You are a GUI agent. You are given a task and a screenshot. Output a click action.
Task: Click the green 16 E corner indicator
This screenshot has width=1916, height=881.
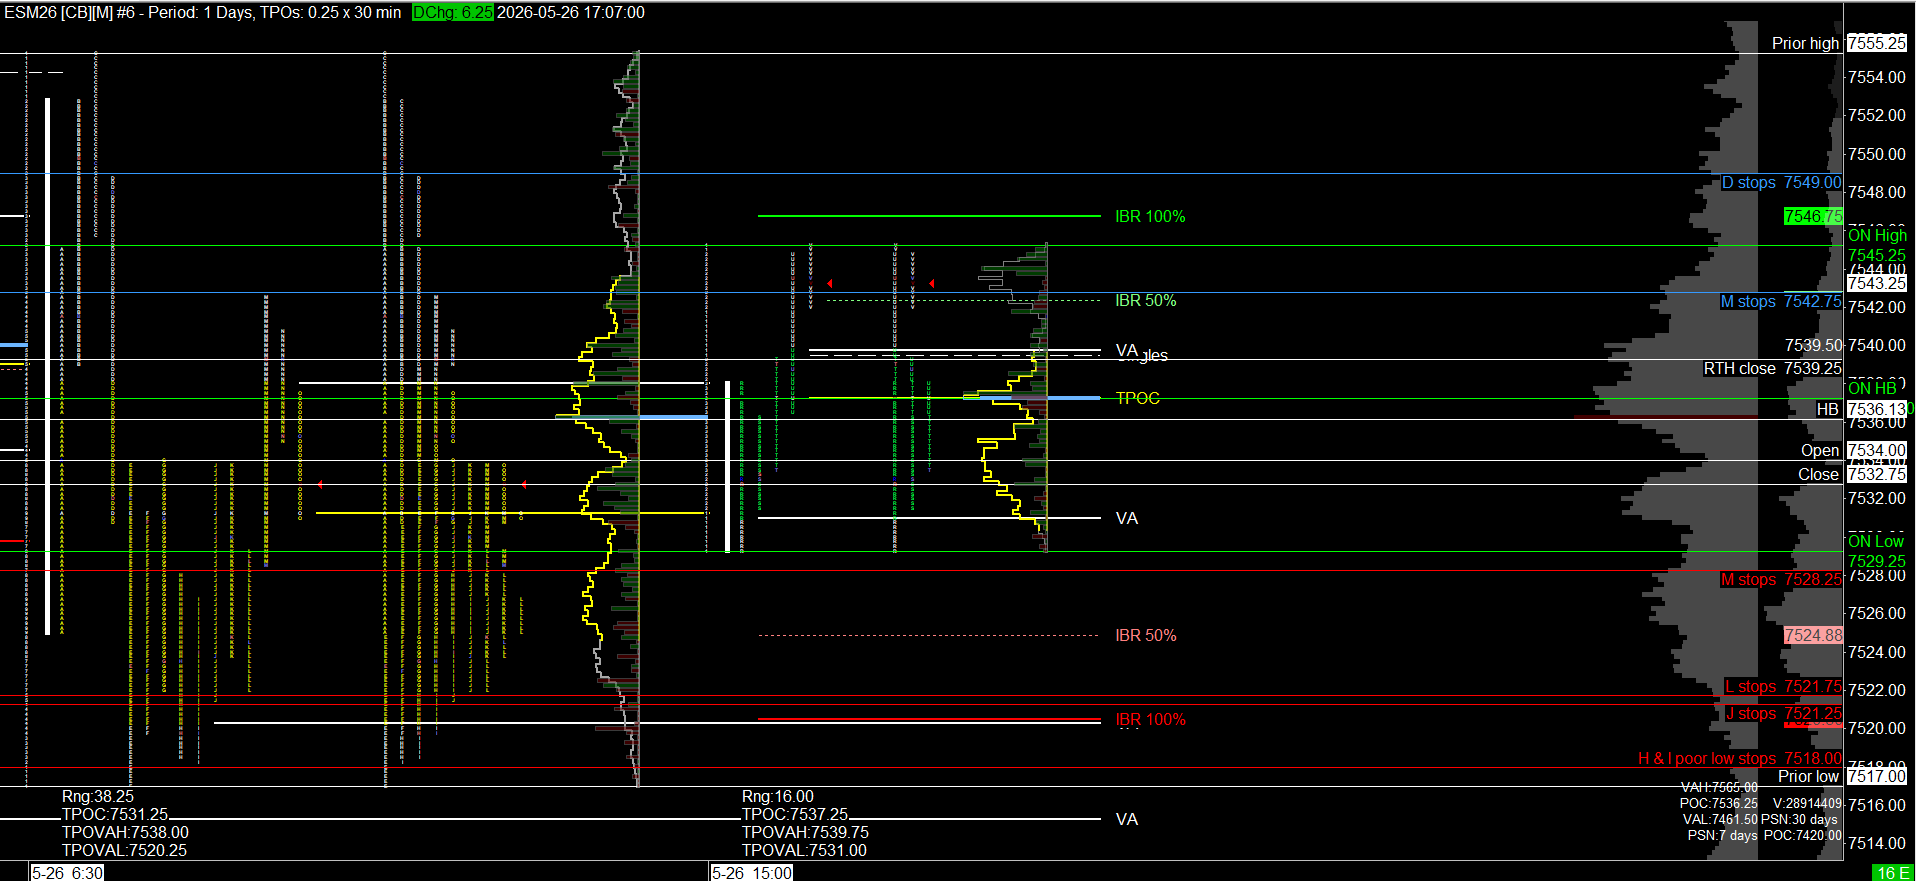point(1893,873)
